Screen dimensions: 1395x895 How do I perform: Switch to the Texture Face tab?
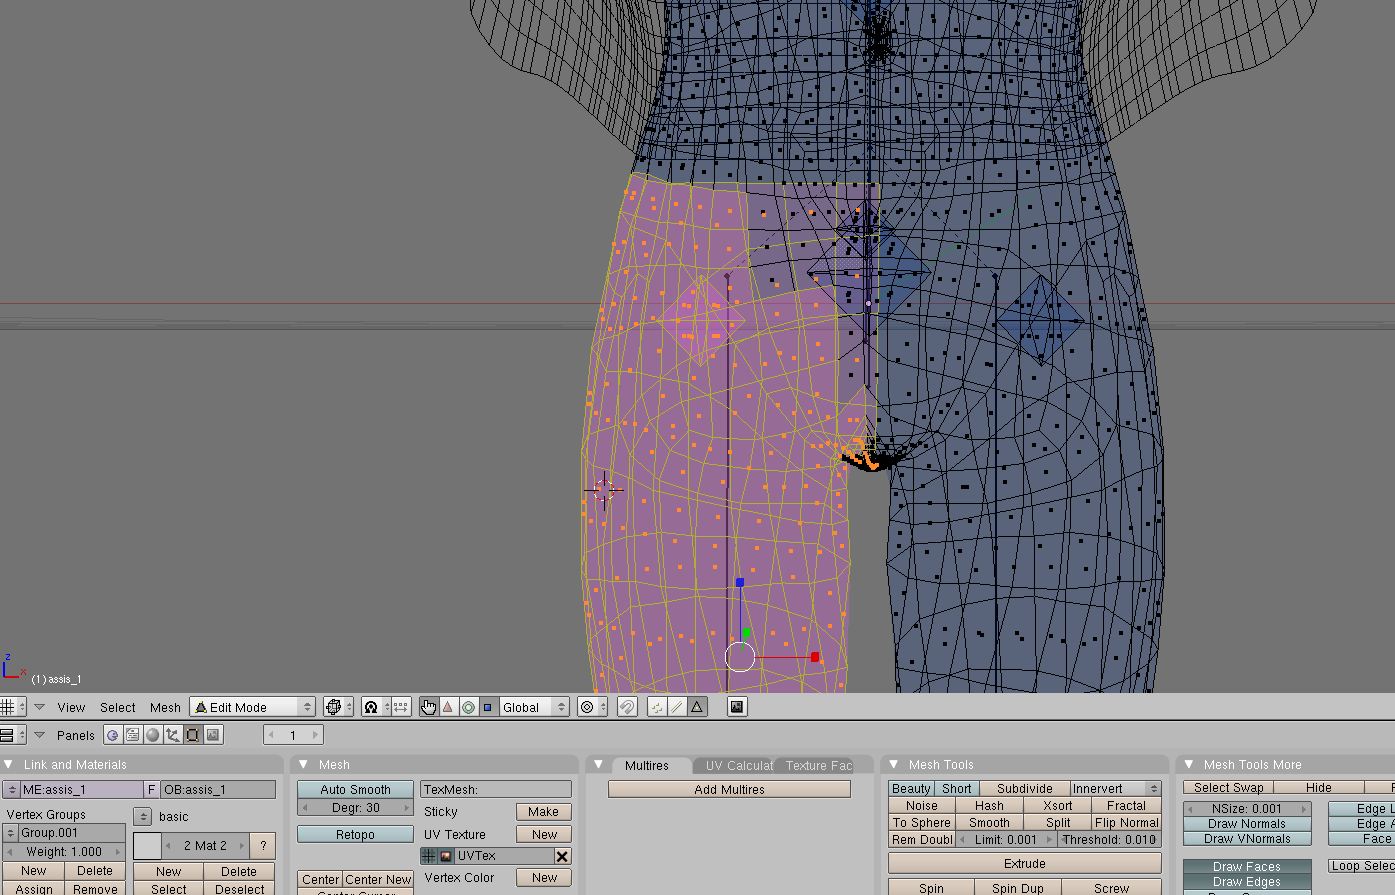(x=818, y=766)
